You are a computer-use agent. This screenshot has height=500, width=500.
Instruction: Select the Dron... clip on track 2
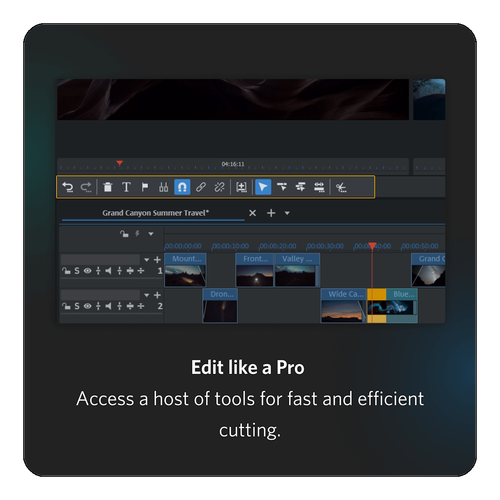click(x=220, y=306)
